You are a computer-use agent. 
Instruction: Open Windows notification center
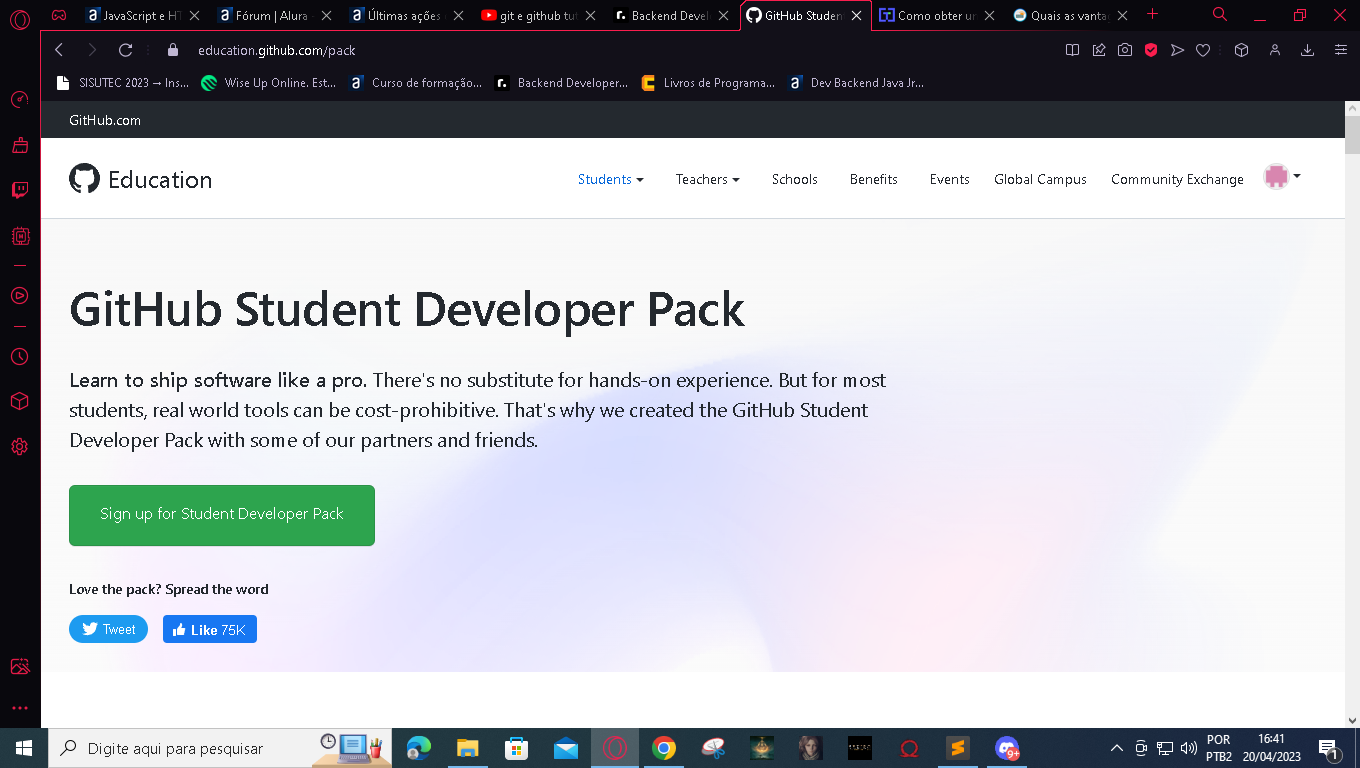tap(1330, 749)
